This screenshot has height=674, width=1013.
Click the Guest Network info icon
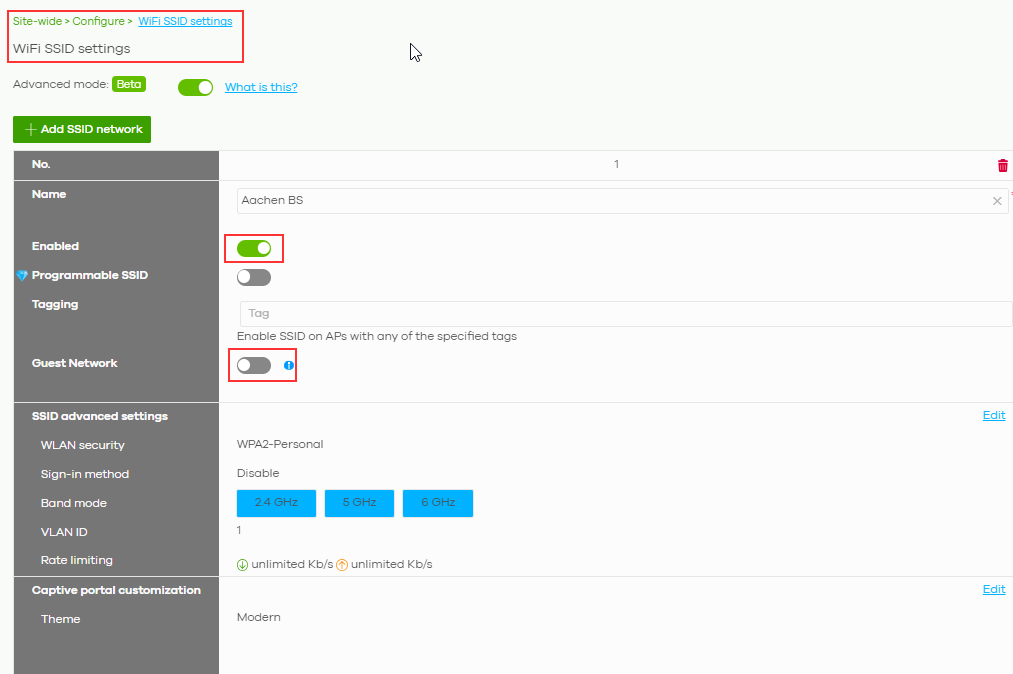[x=289, y=366]
